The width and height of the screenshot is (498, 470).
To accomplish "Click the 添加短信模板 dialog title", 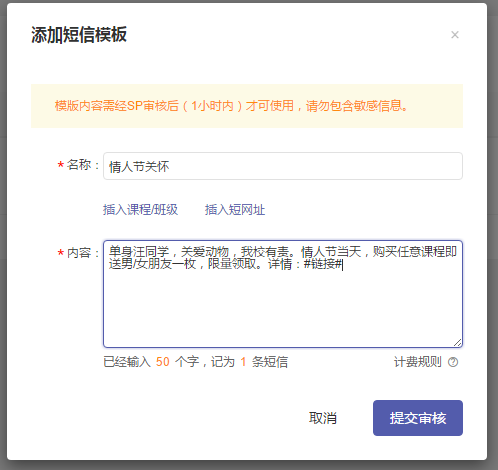I will 79,35.
